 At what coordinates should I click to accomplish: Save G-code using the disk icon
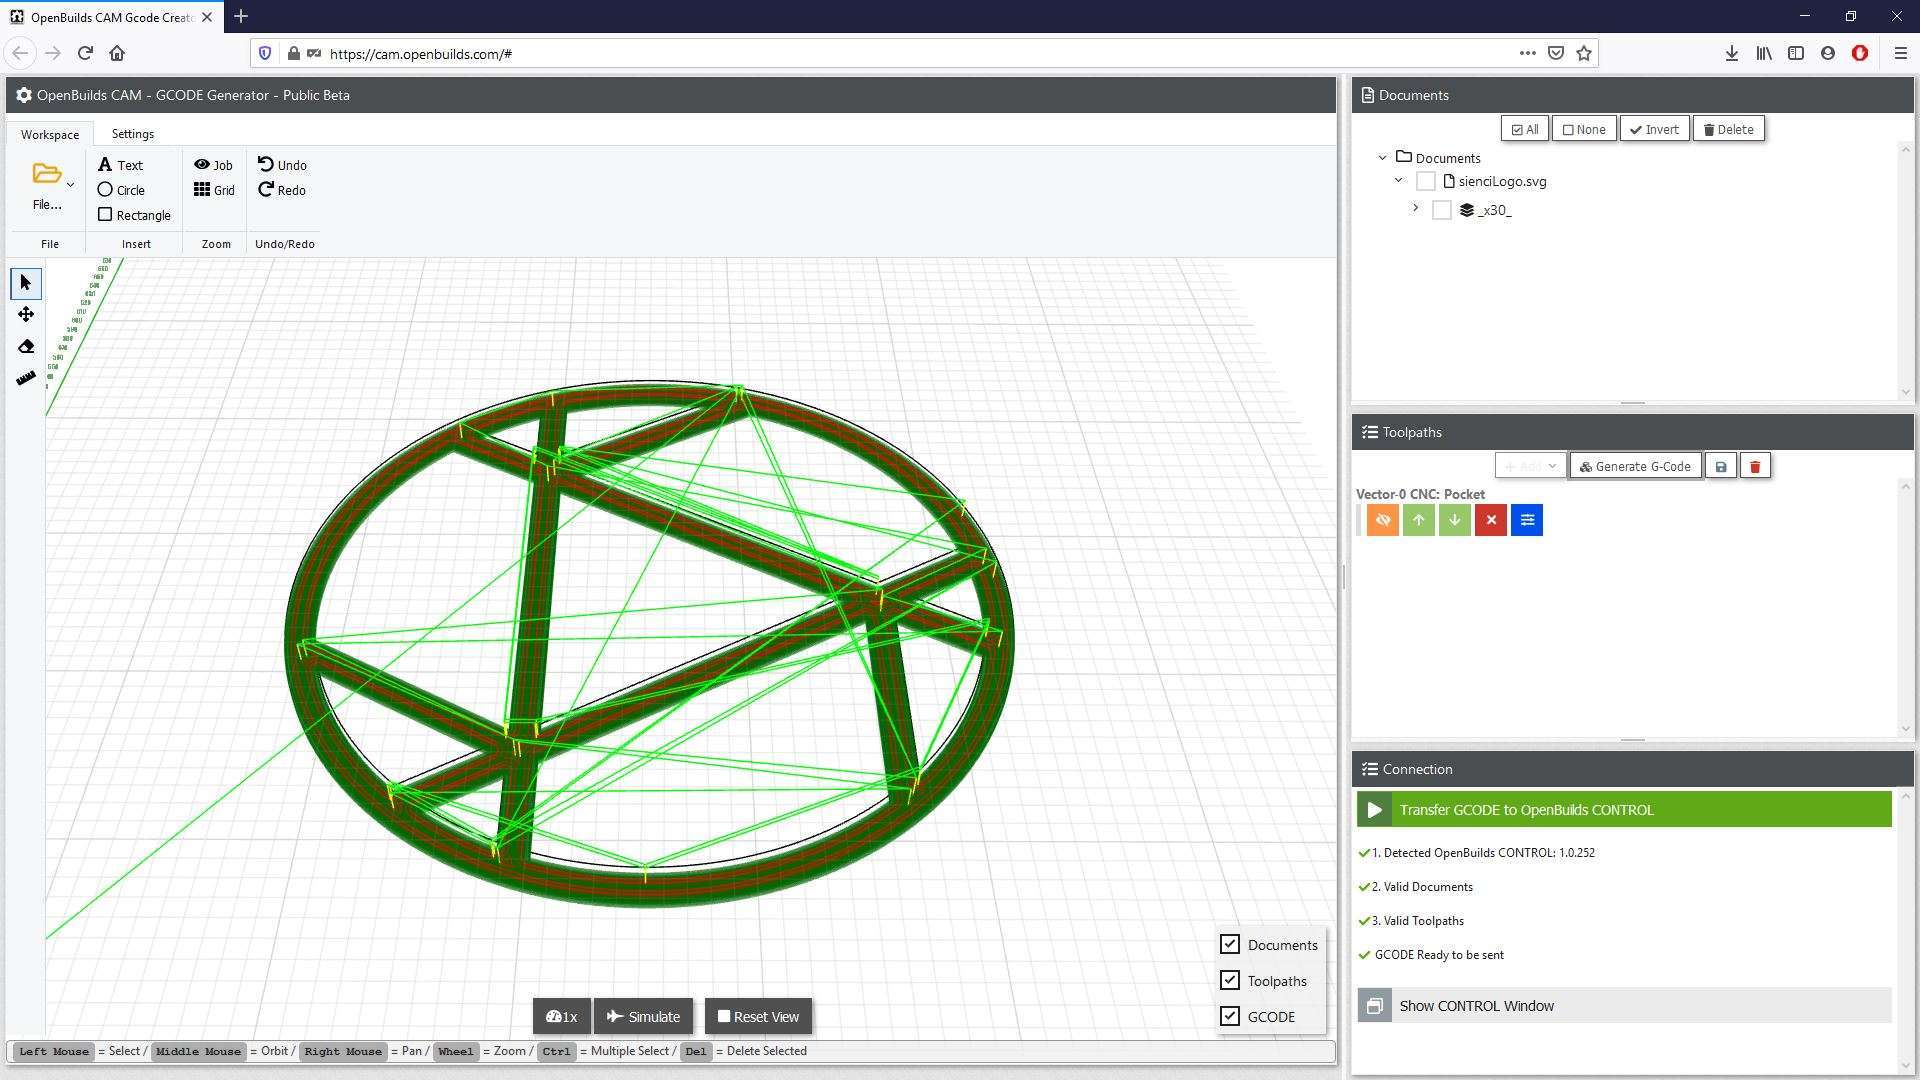pos(1720,467)
